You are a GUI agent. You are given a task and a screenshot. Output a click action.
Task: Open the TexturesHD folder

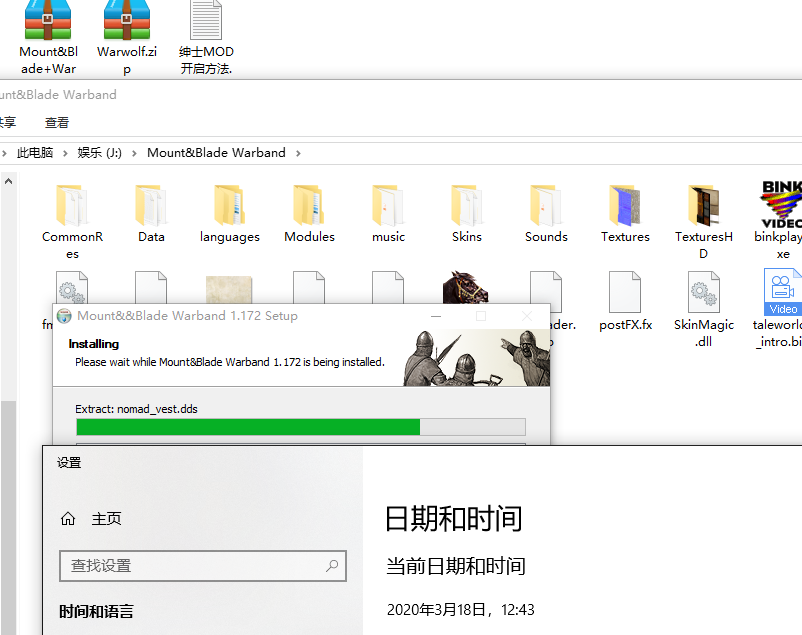[704, 223]
